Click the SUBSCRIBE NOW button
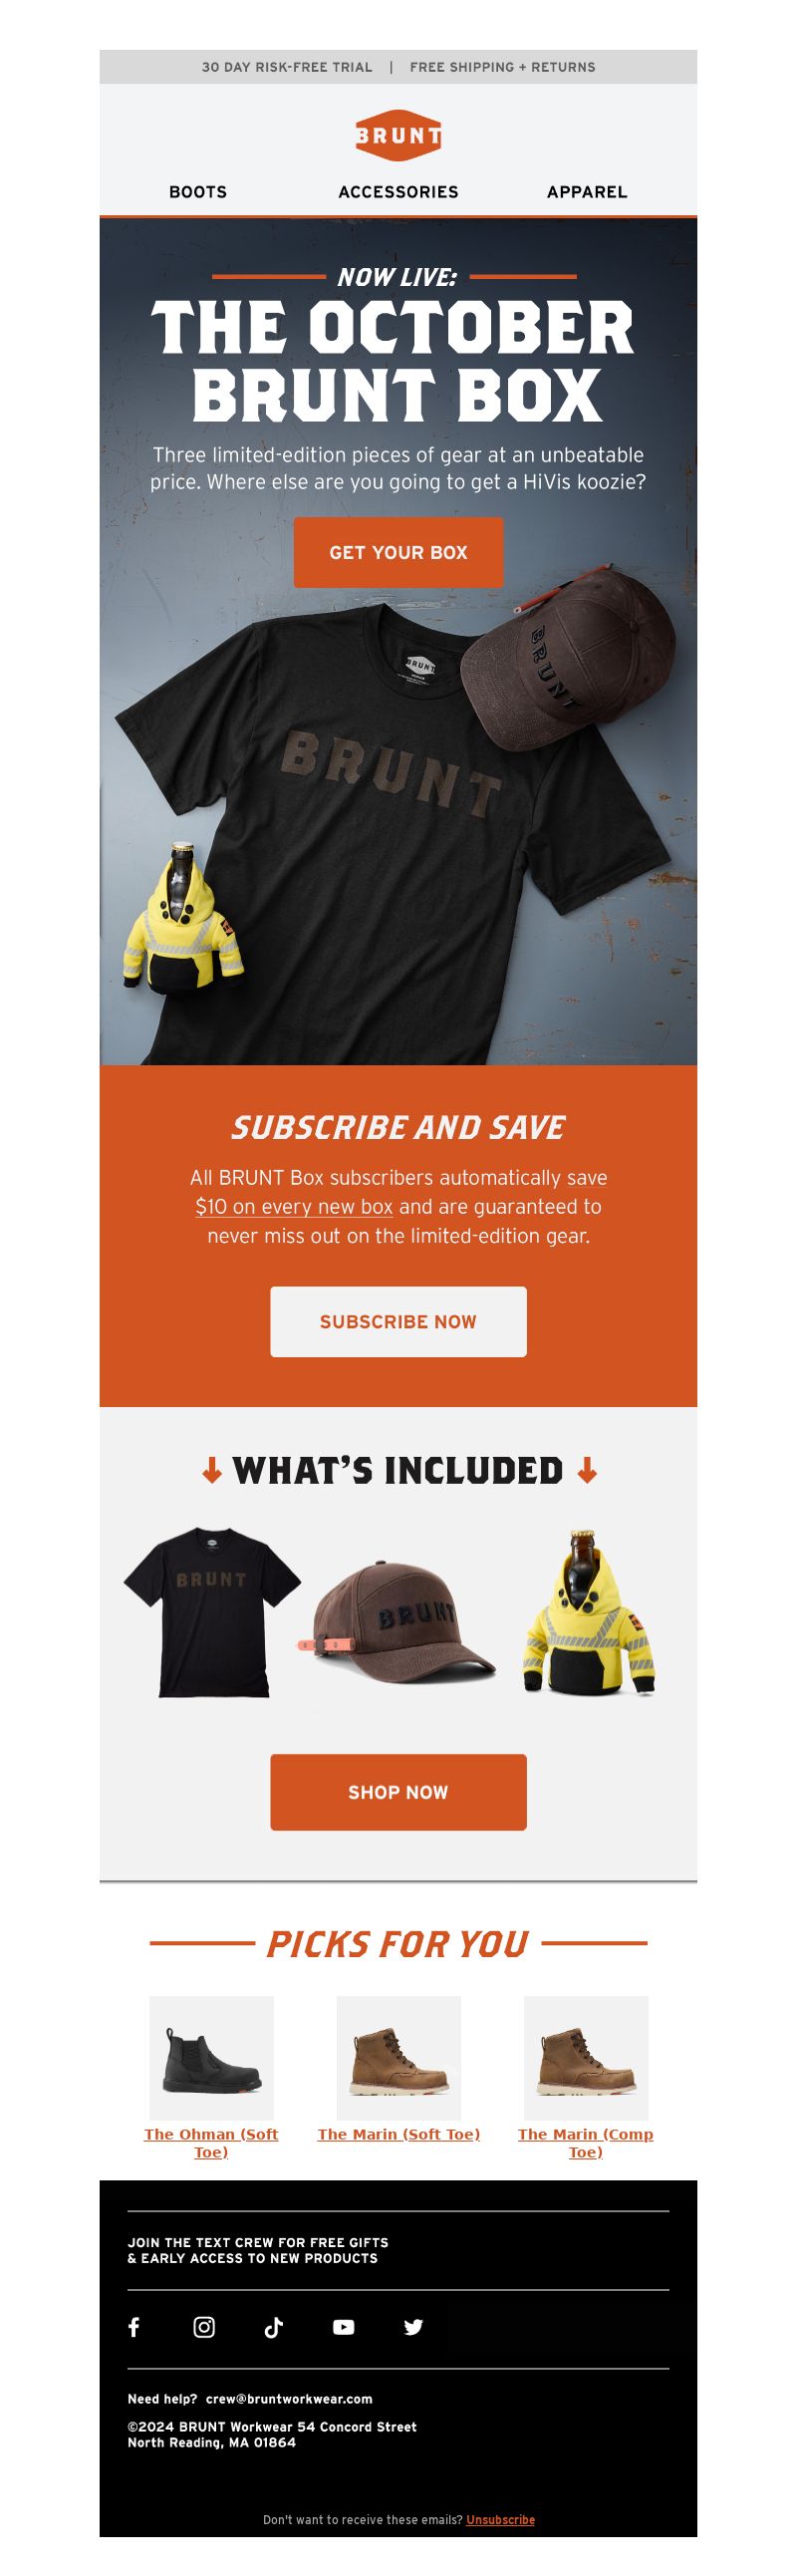The image size is (797, 2576). [398, 1321]
